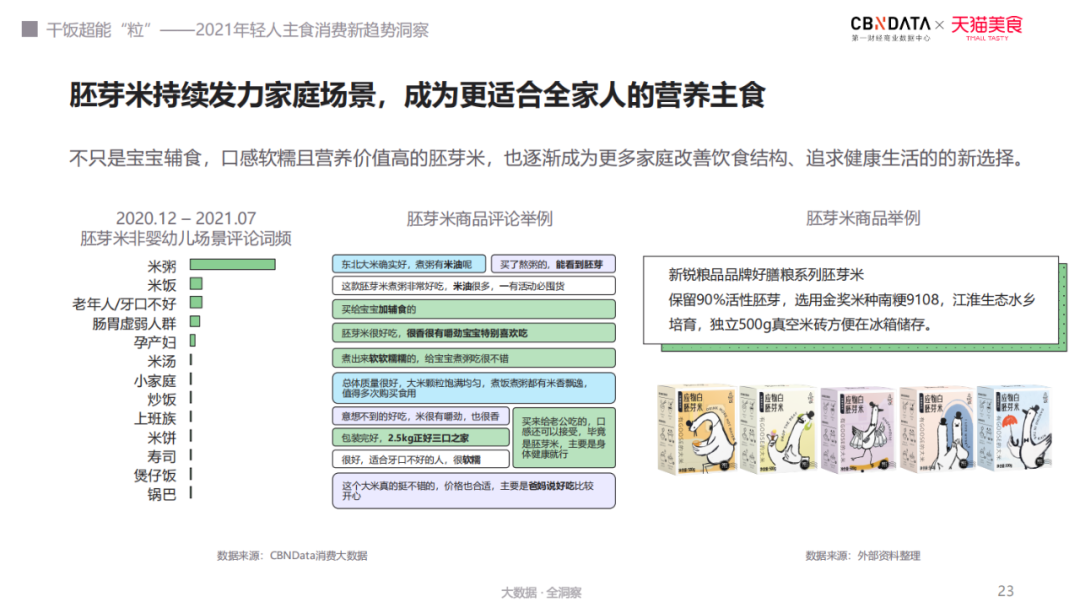Select the line 新锐粮品品牌好膳粮系列胚芽米
1080x613 pixels.
pos(766,275)
